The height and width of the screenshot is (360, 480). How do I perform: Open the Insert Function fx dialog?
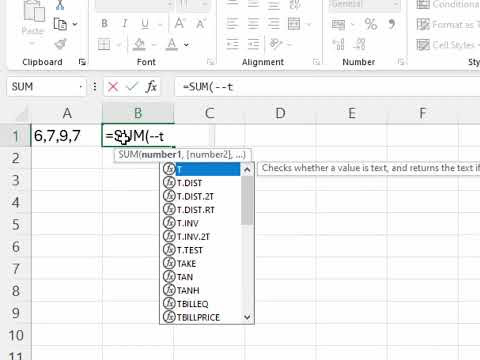(x=151, y=87)
